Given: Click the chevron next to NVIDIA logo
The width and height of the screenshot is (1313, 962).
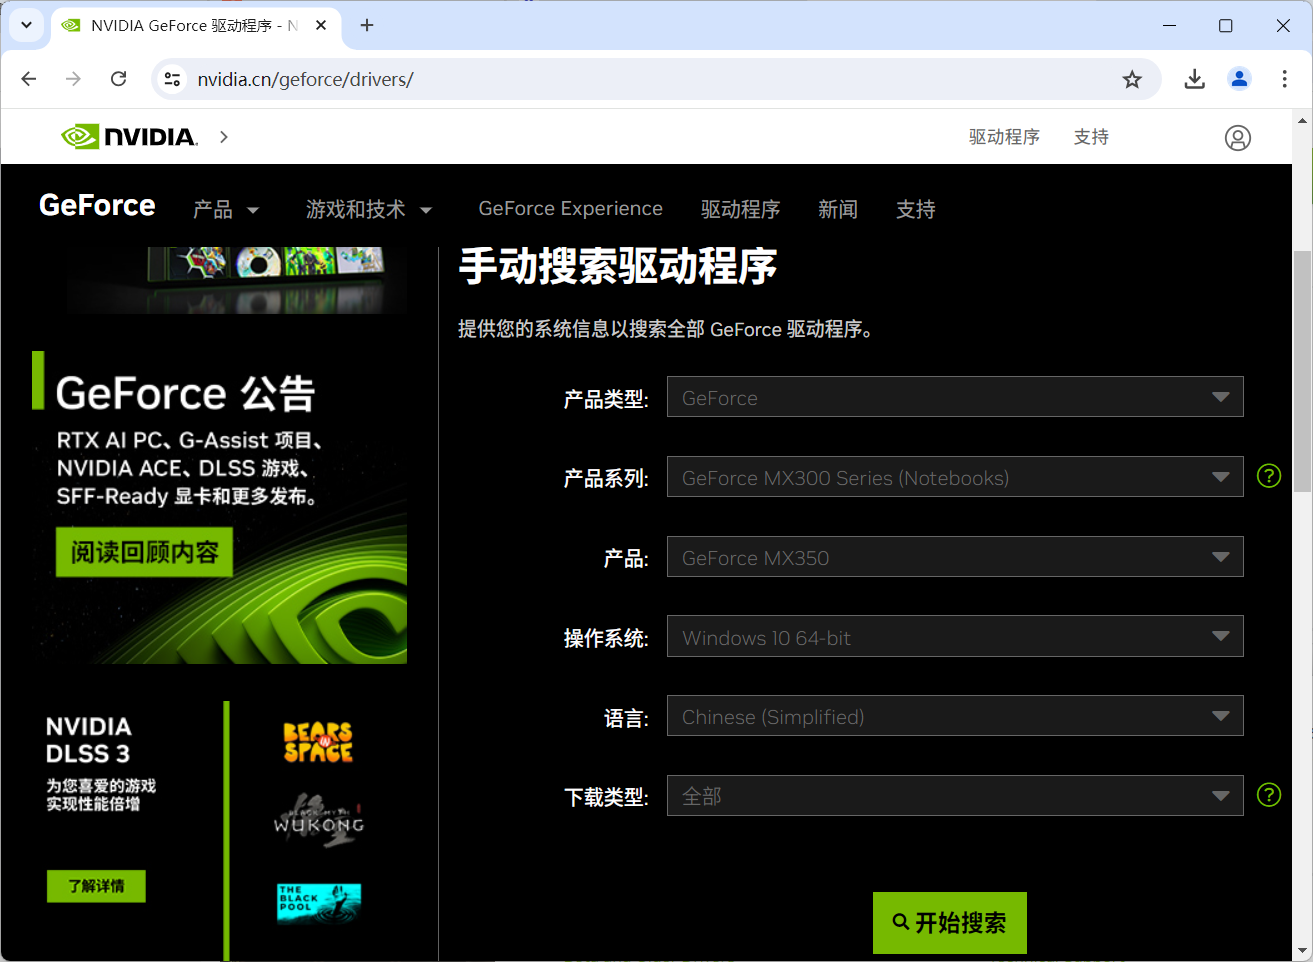Looking at the screenshot, I should [x=224, y=137].
